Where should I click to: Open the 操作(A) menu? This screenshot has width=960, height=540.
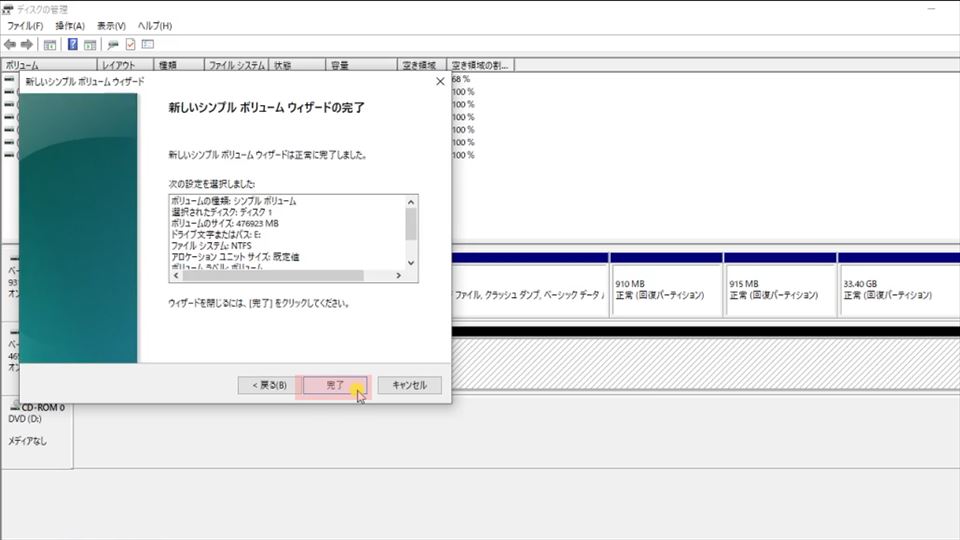click(x=70, y=26)
